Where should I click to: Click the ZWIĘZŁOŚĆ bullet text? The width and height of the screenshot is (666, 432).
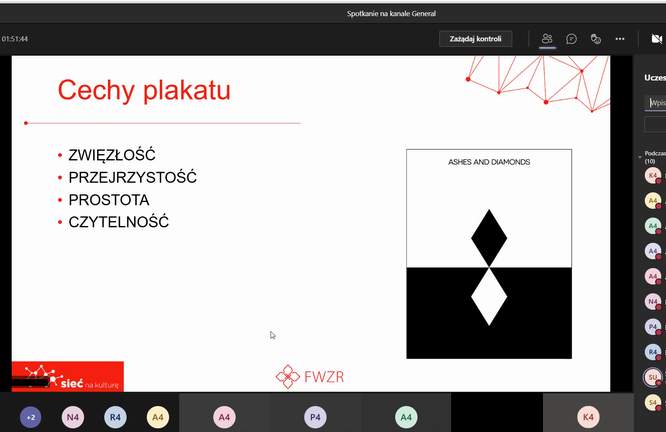[x=112, y=155]
